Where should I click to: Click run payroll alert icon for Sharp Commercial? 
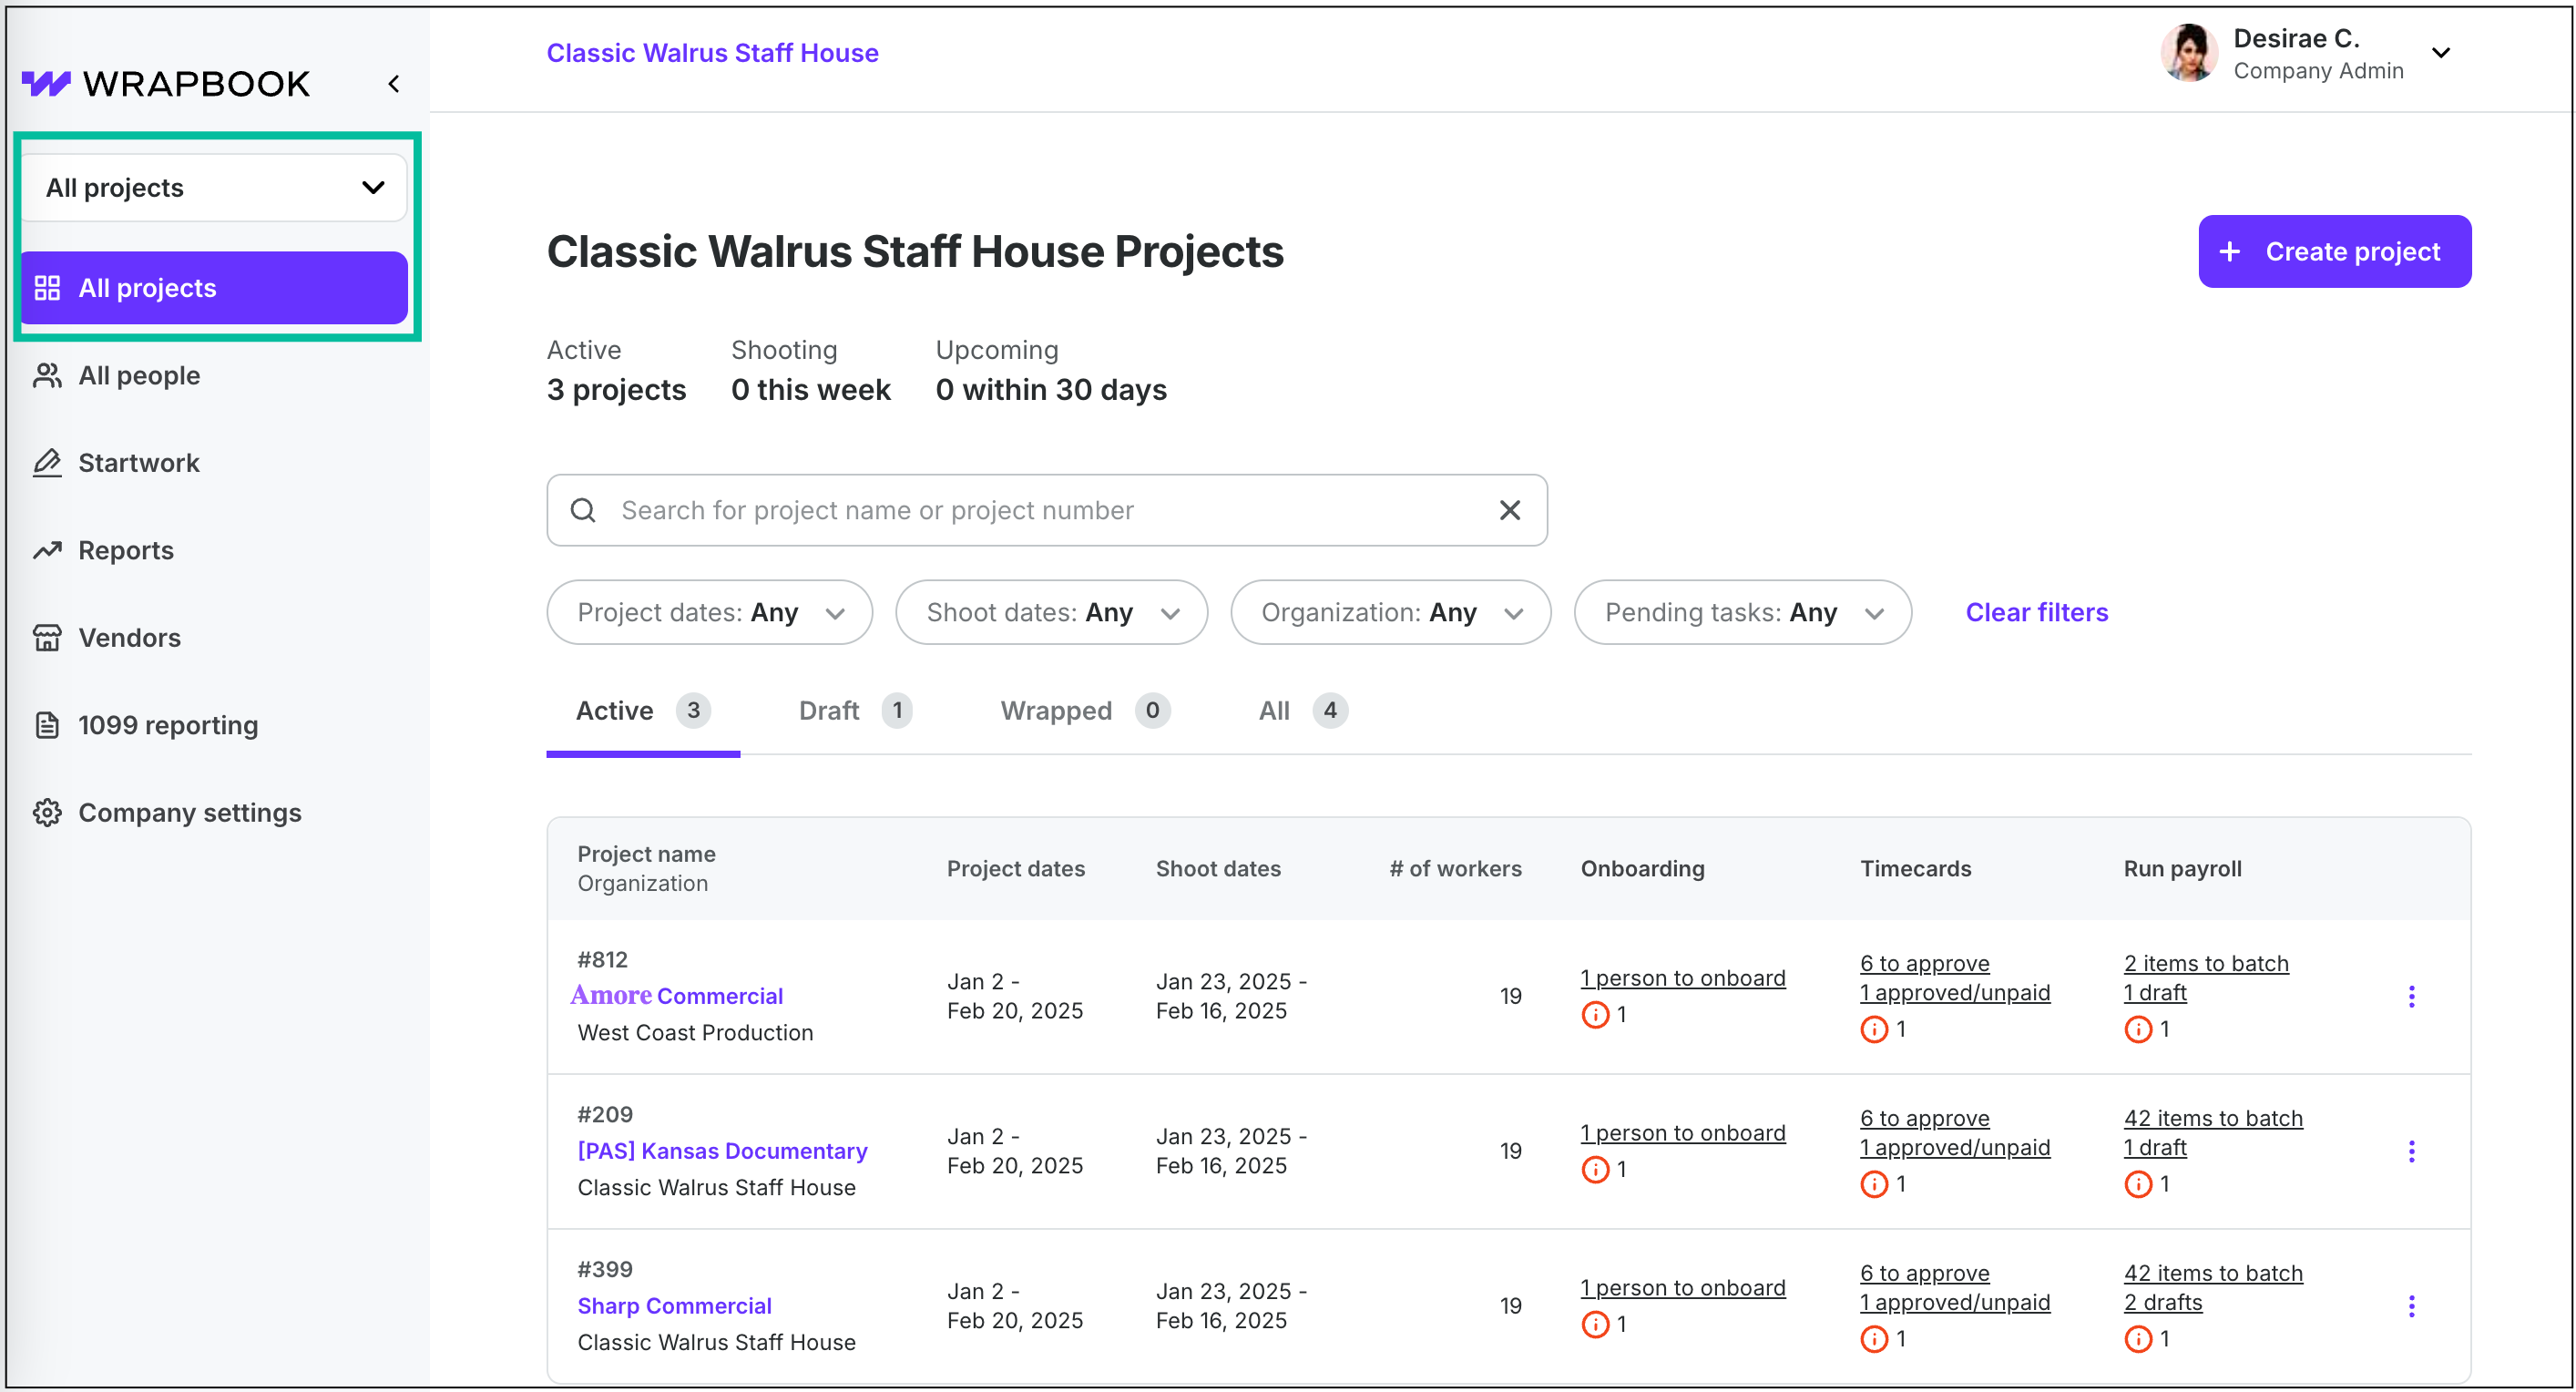click(x=2138, y=1340)
